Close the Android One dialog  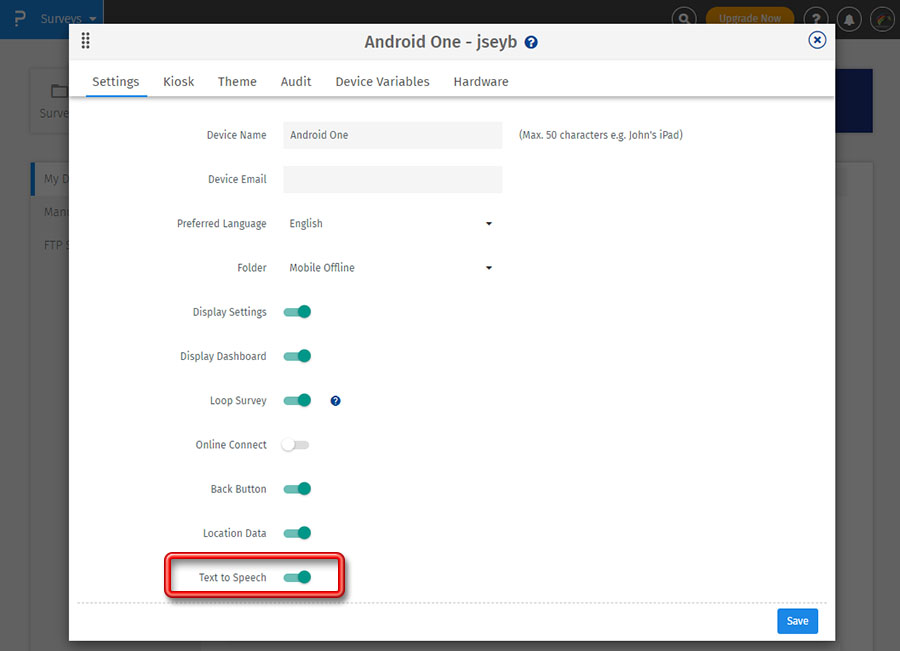click(x=817, y=40)
